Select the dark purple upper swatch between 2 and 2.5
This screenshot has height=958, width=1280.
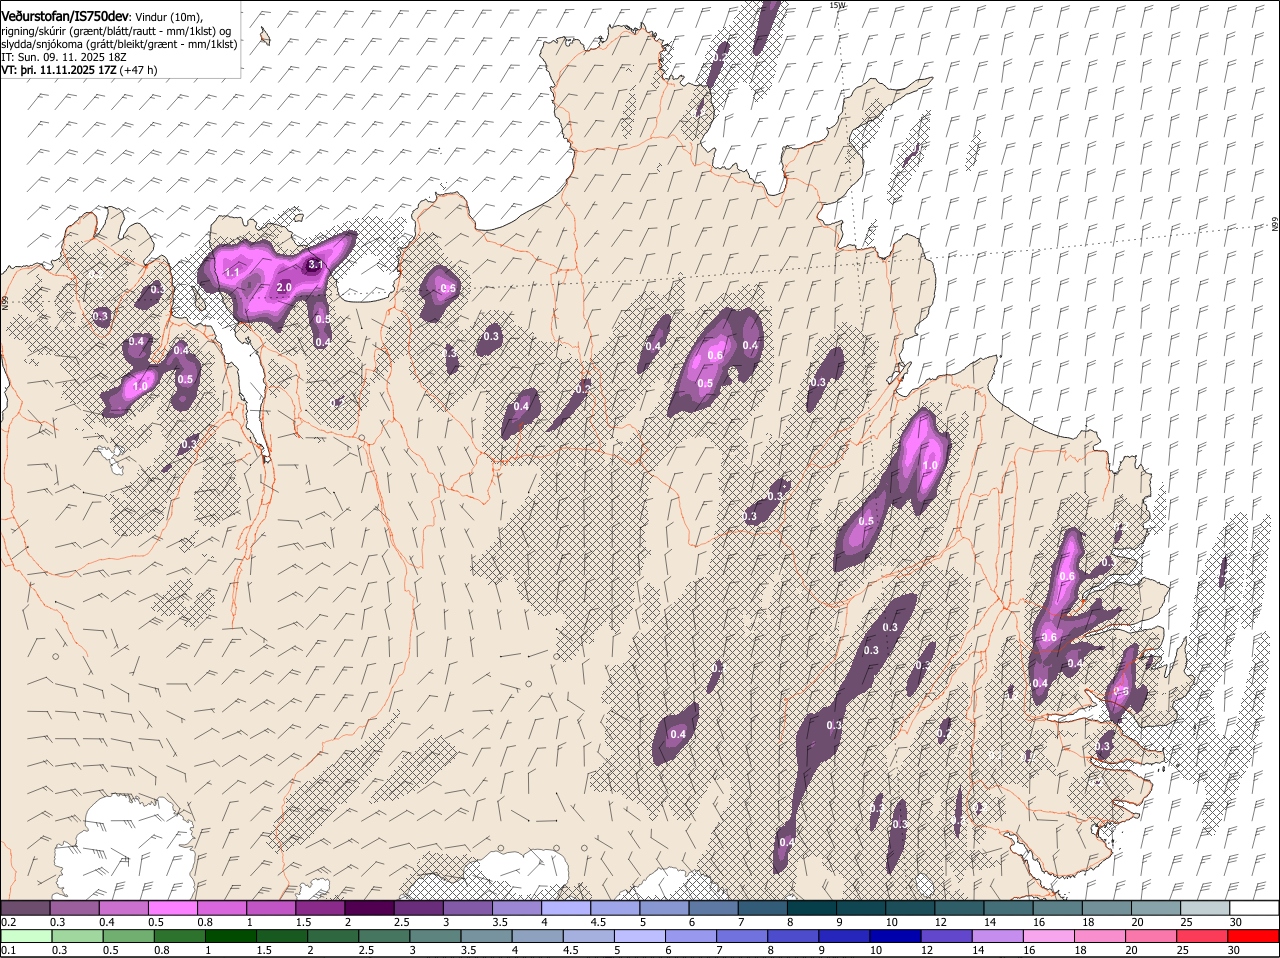(369, 907)
